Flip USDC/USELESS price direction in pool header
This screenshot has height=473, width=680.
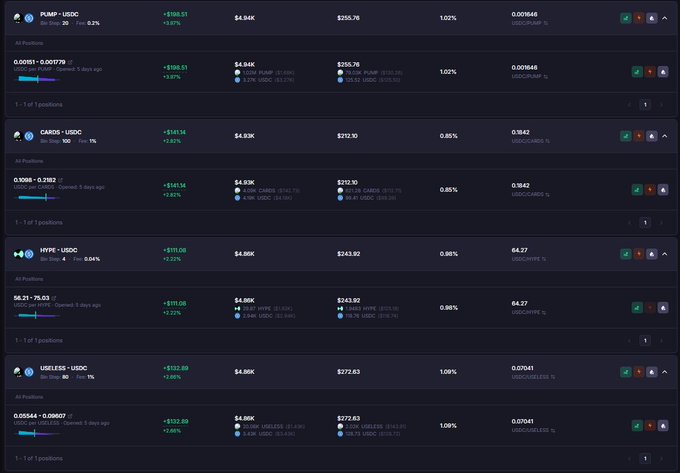[552, 377]
